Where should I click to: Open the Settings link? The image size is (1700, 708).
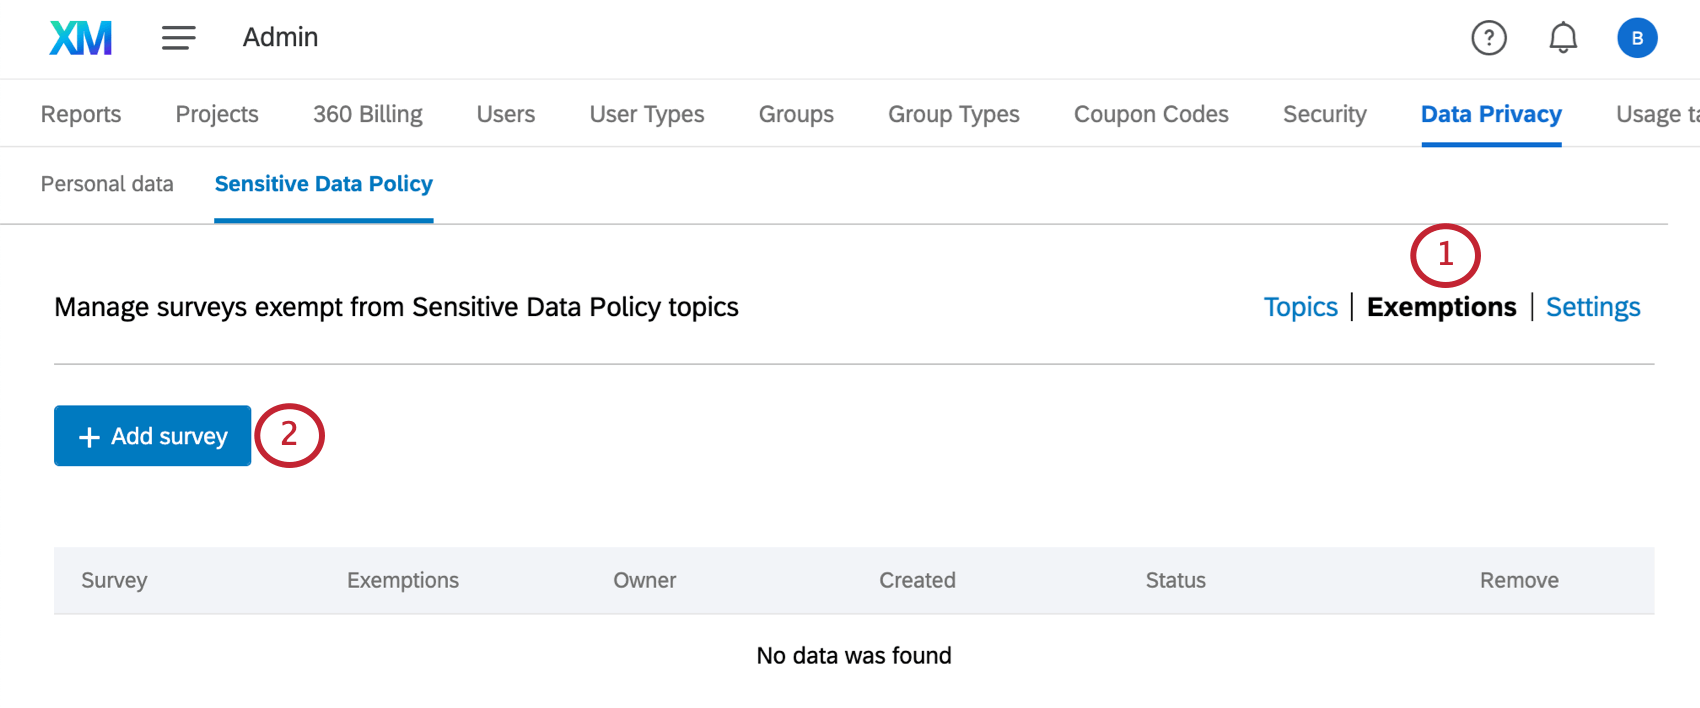coord(1593,307)
